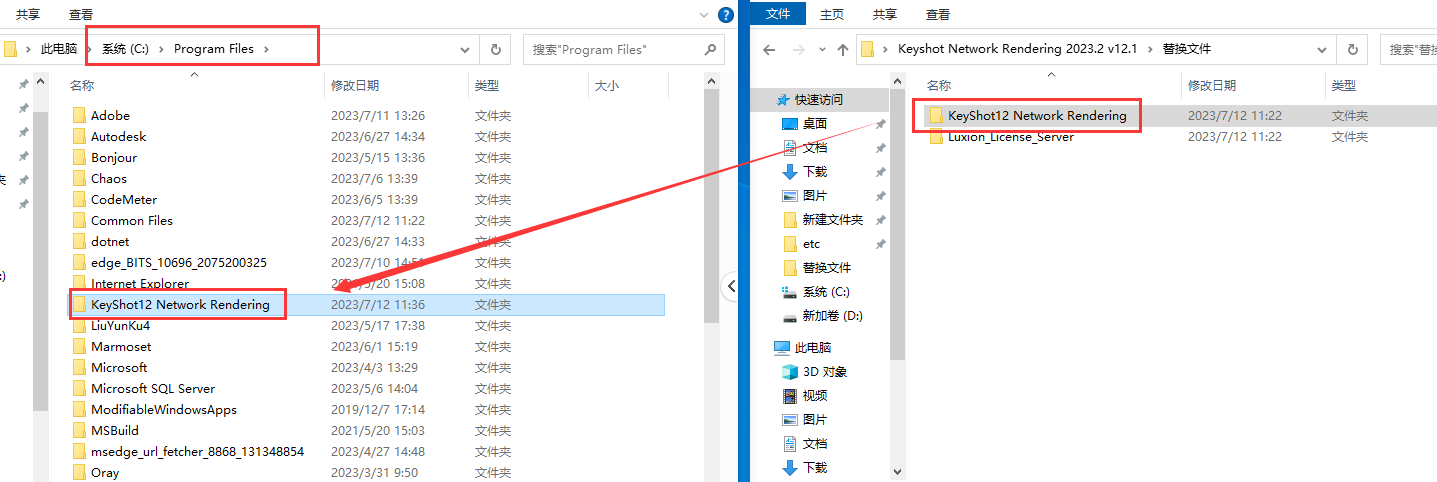Select Luxion_License_Server folder in right window
This screenshot has height=482, width=1437.
[x=1010, y=137]
